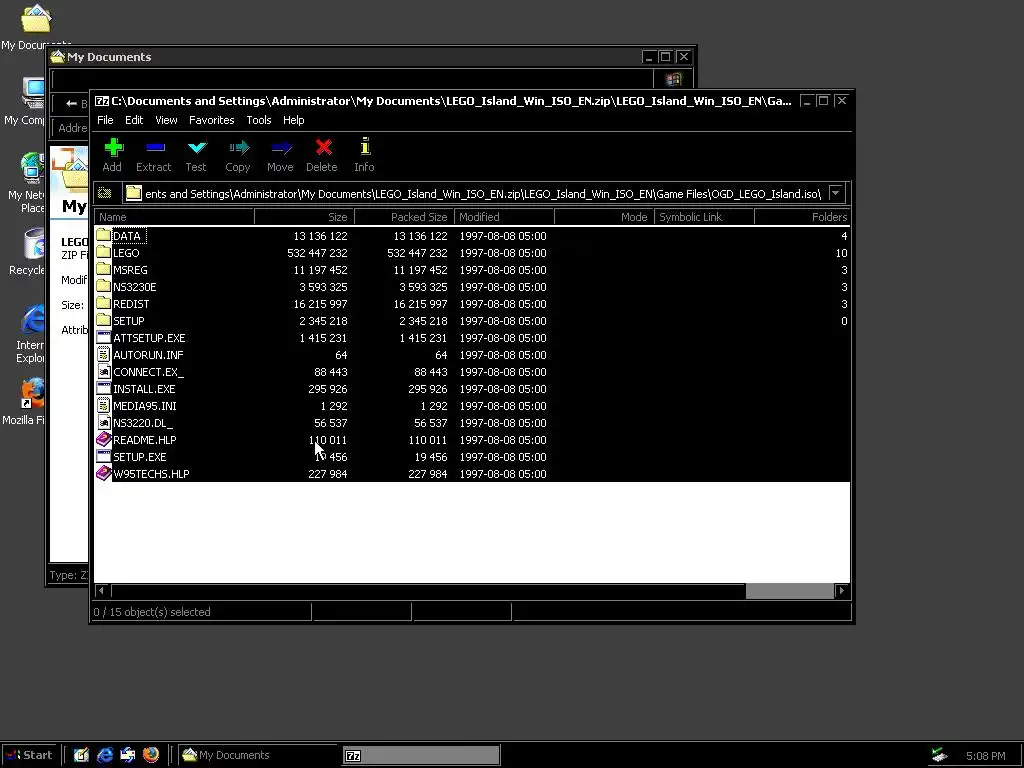This screenshot has width=1024, height=768.
Task: Select the AUTORUN.INF file icon
Action: (x=103, y=354)
